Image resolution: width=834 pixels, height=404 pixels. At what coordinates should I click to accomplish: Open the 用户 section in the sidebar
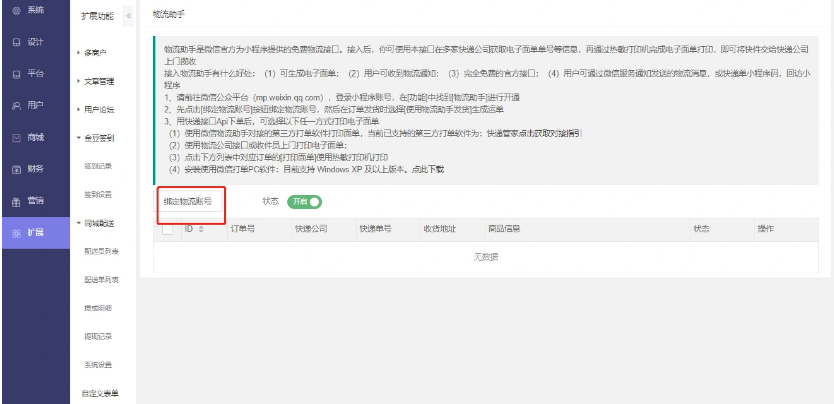36,106
